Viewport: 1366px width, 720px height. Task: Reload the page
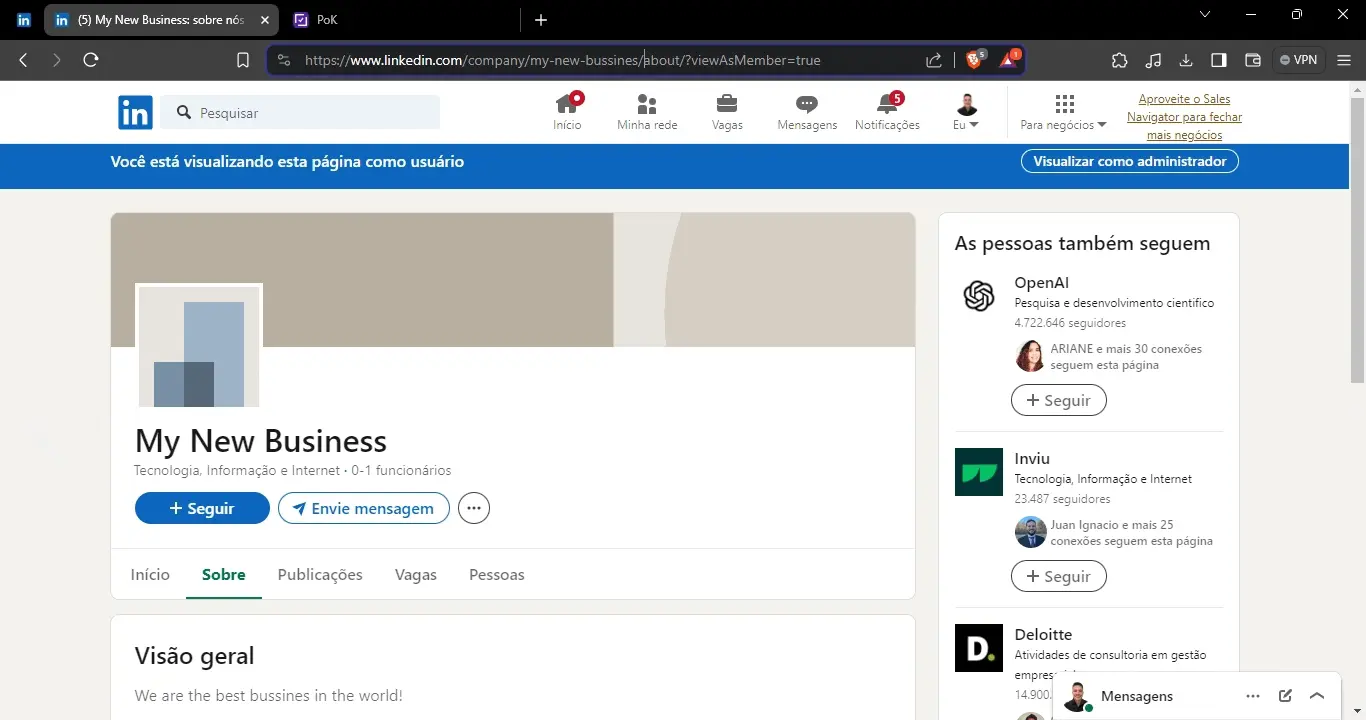[x=91, y=60]
